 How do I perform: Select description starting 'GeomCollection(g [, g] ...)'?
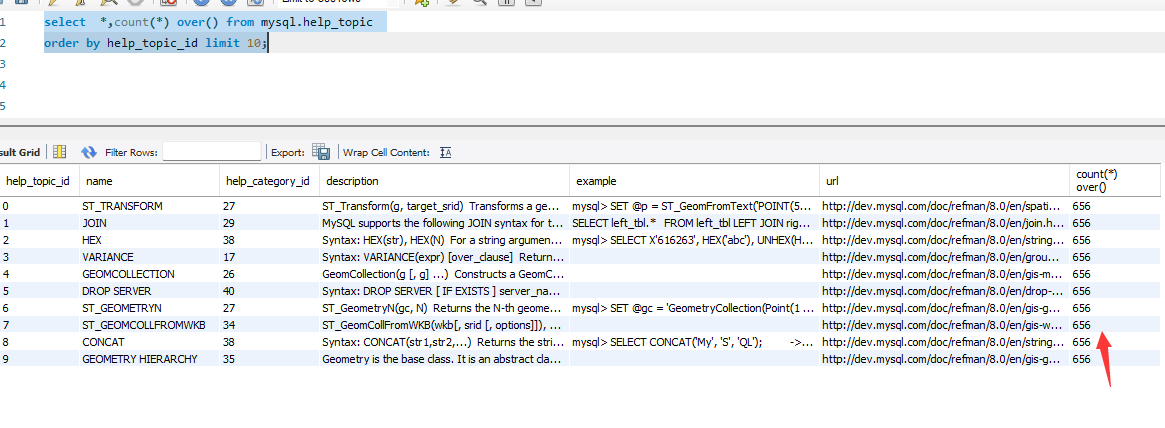pyautogui.click(x=444, y=273)
